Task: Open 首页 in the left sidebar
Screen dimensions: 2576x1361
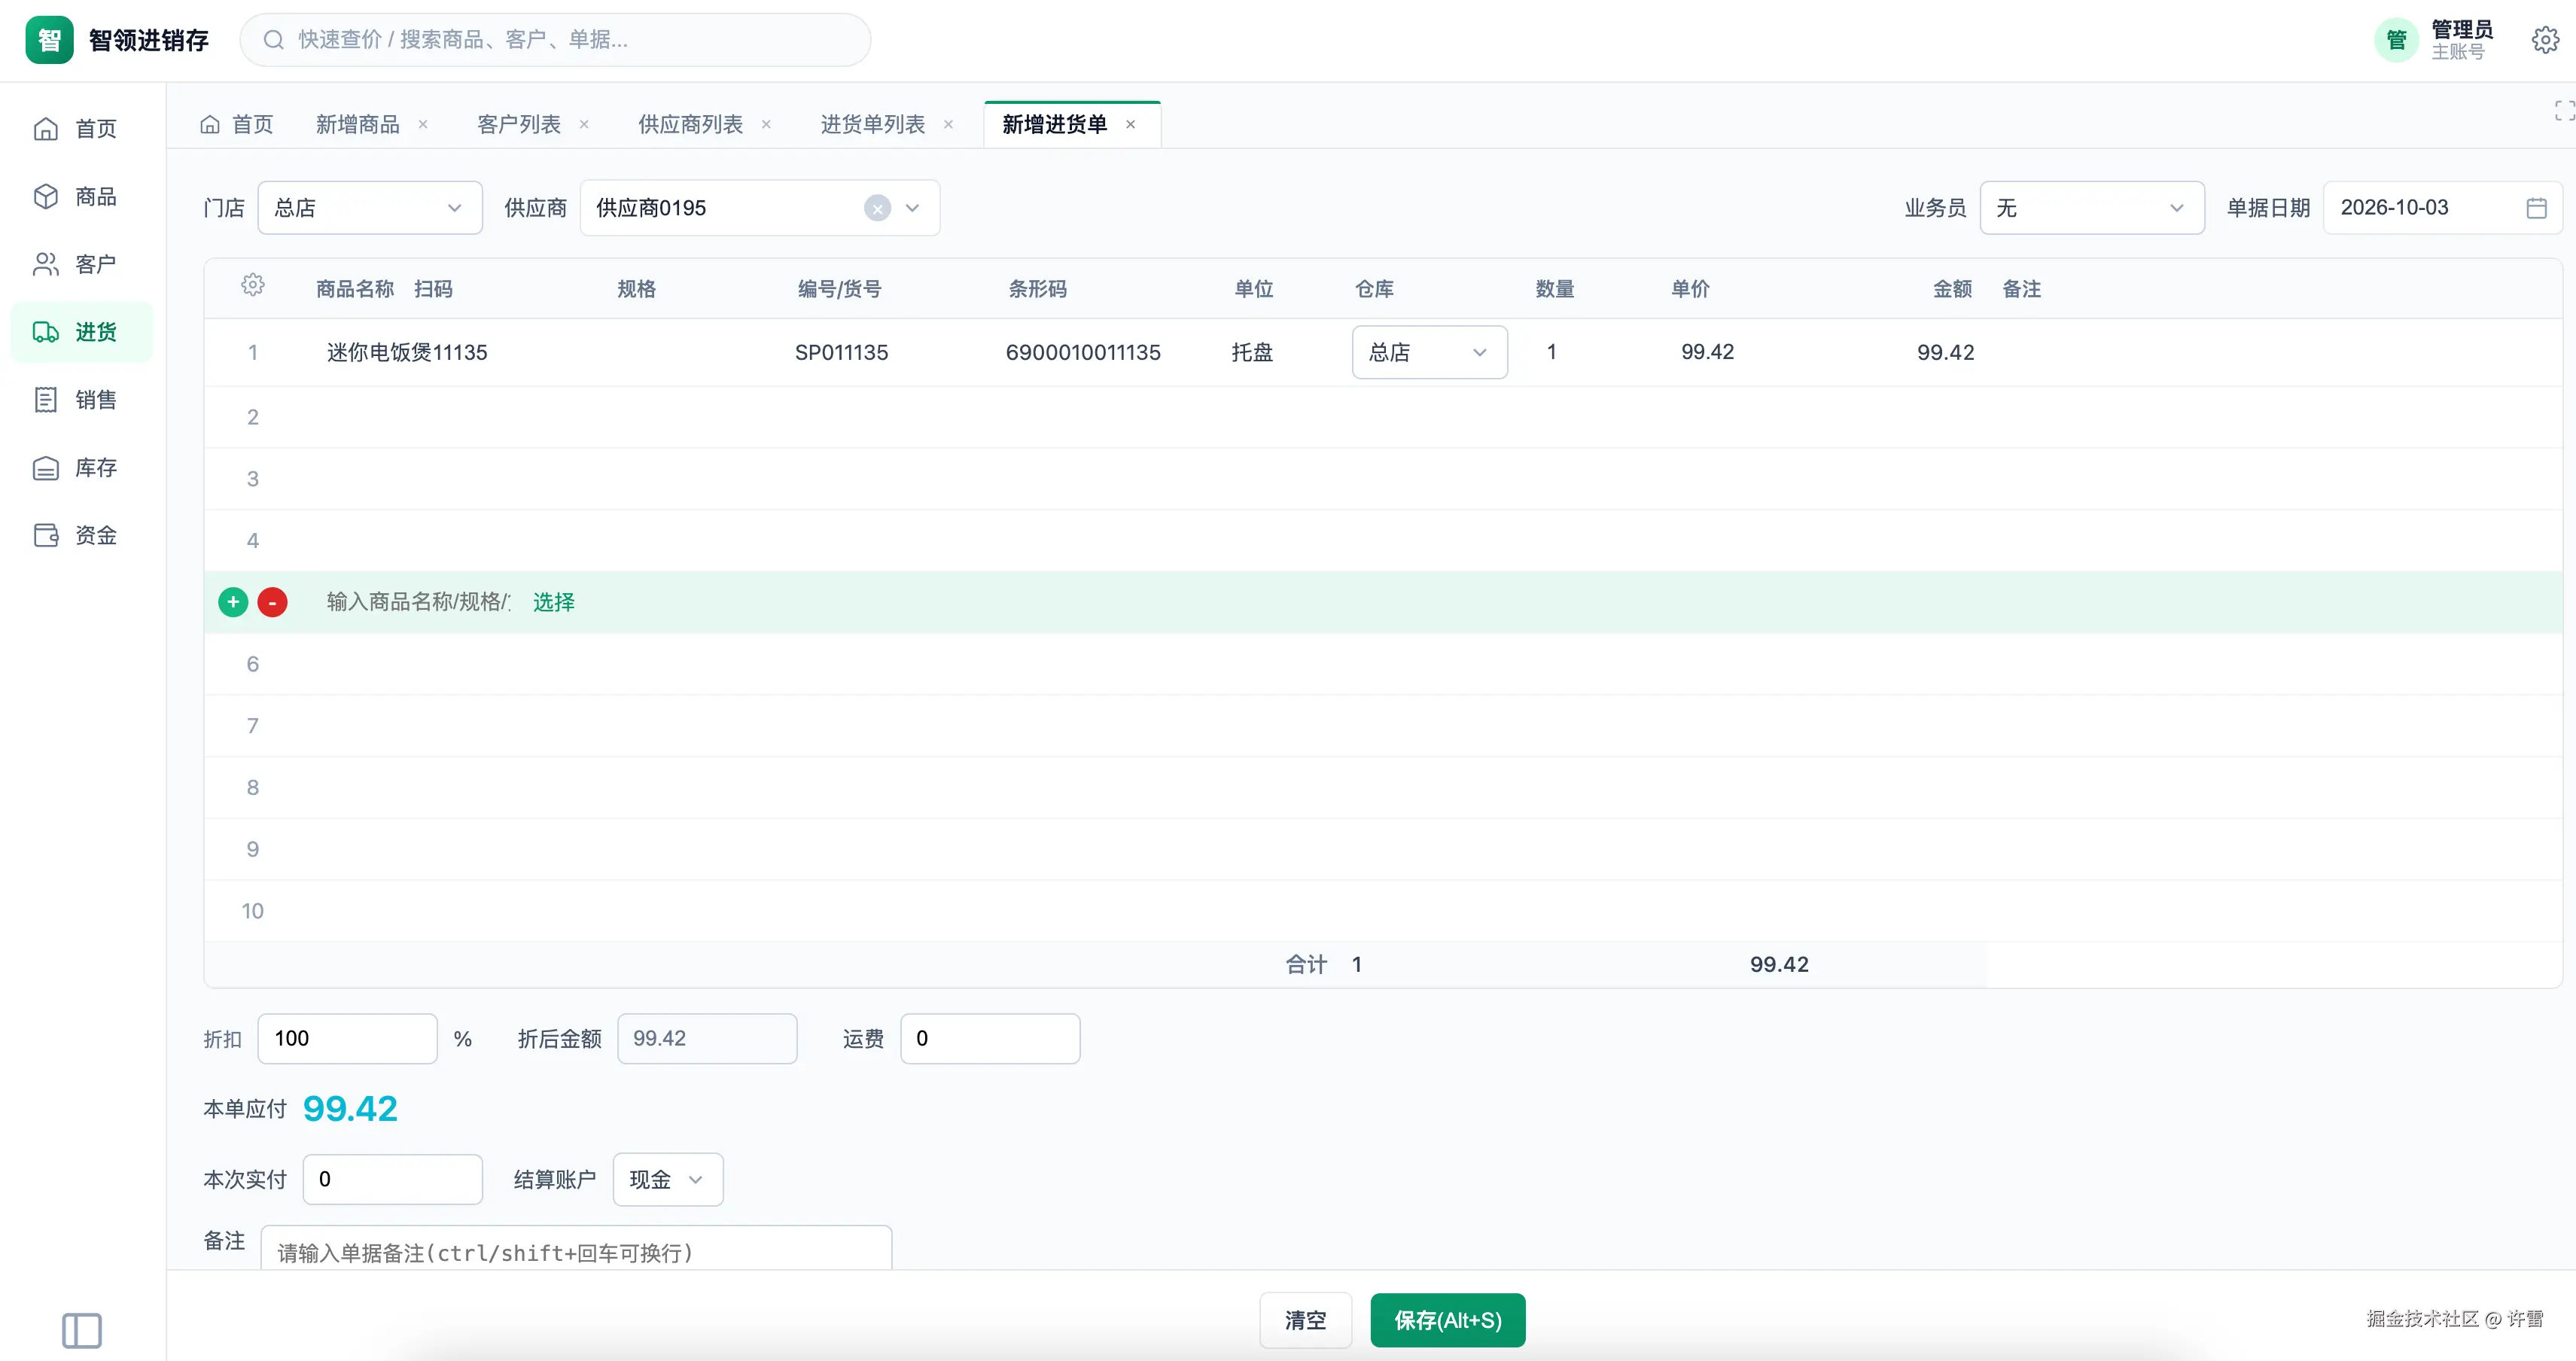Action: 82,129
